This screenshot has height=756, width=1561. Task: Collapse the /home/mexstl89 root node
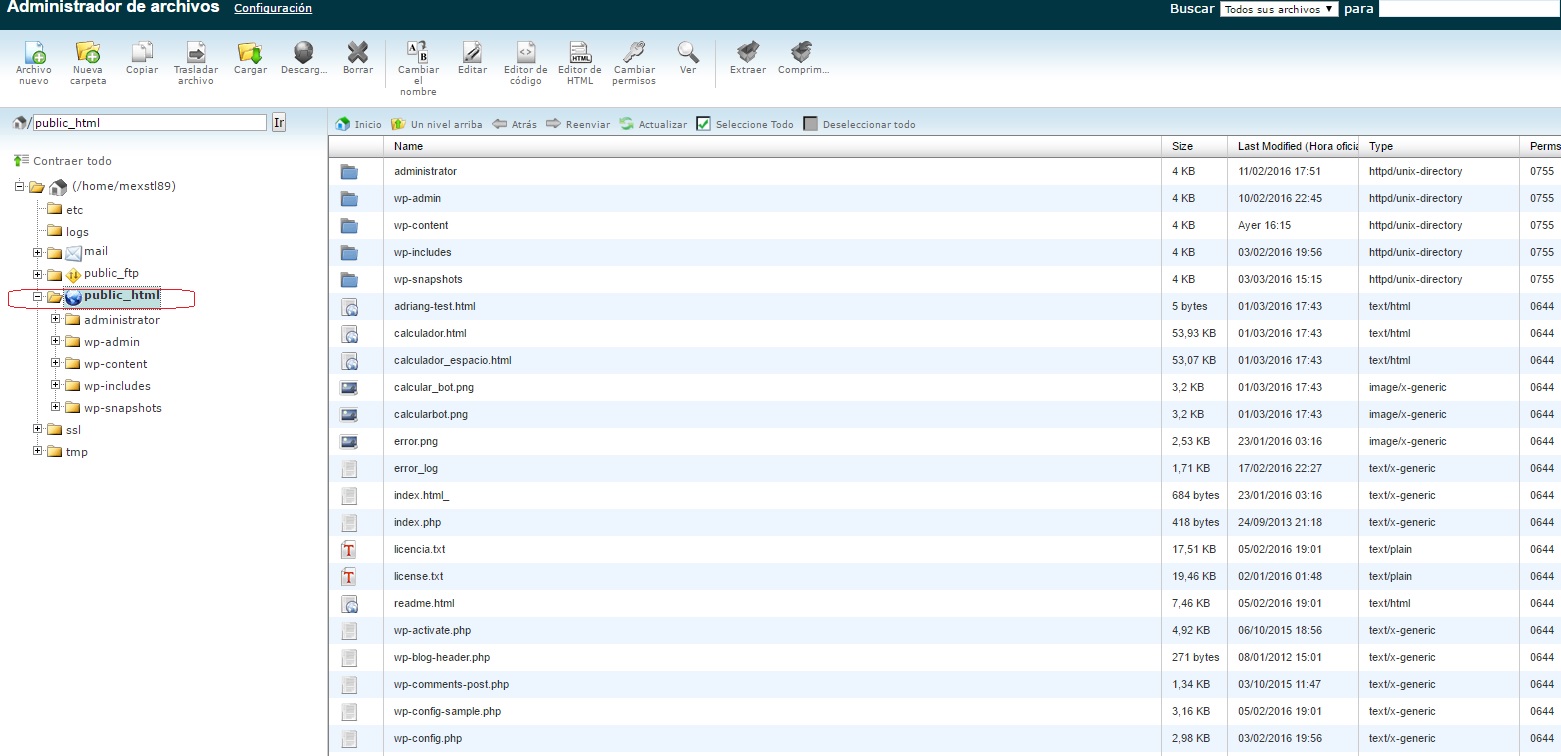20,186
